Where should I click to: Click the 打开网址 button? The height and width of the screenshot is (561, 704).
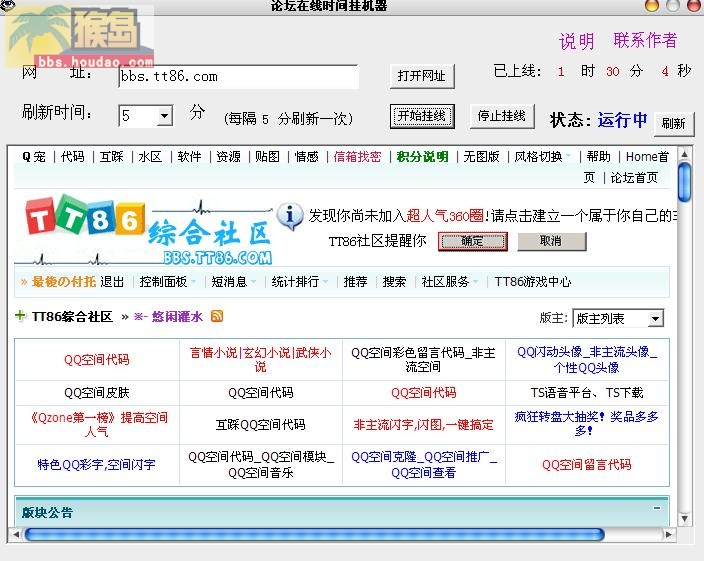pyautogui.click(x=422, y=76)
